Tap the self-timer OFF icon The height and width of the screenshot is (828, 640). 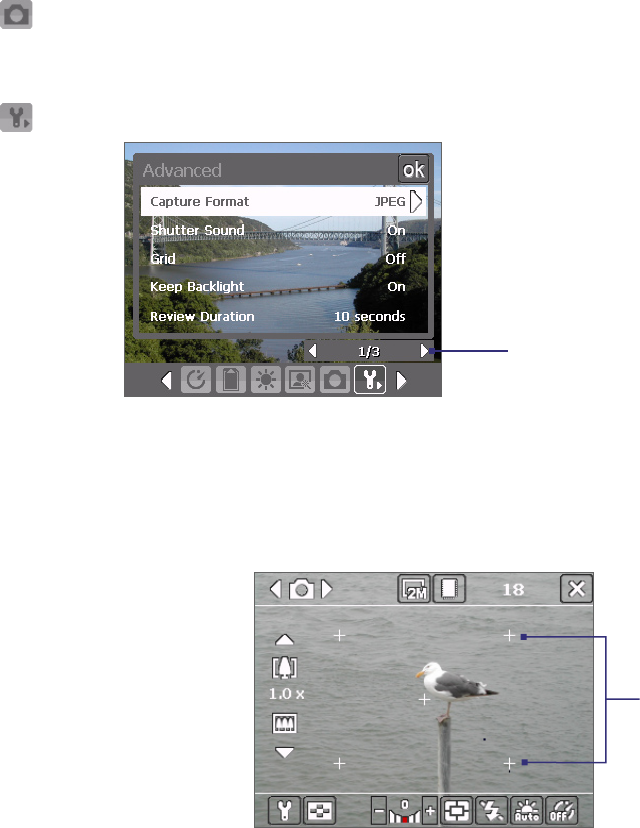561,810
